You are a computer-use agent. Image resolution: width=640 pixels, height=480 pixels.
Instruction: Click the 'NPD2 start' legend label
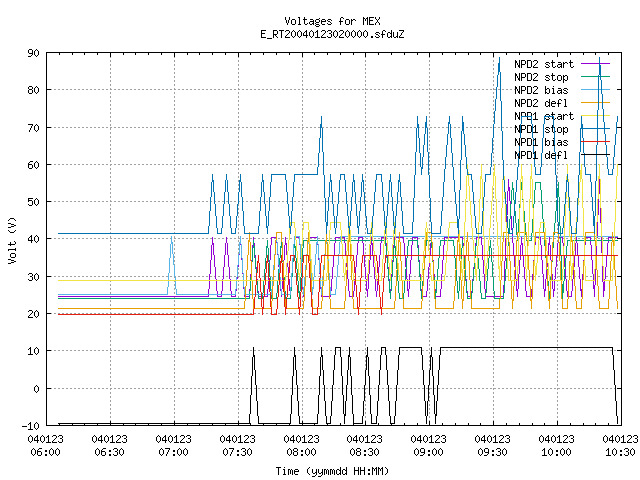[544, 64]
